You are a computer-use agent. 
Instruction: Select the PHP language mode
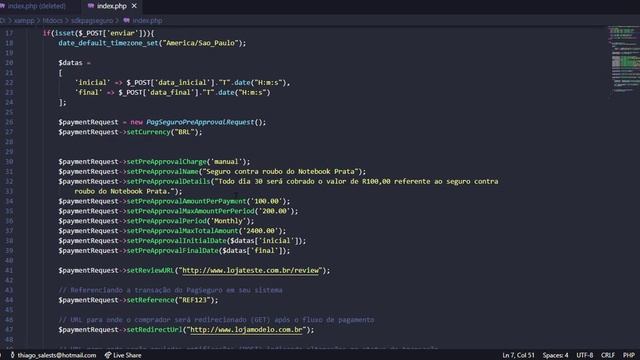629,355
